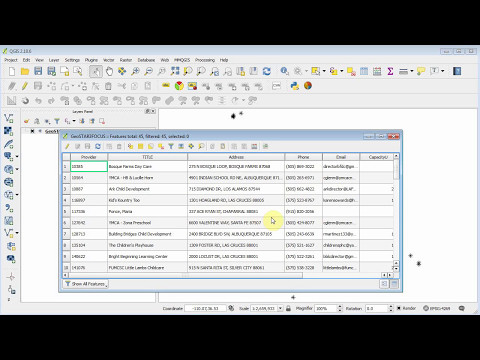
Task: Click the Email column header
Action: click(341, 157)
